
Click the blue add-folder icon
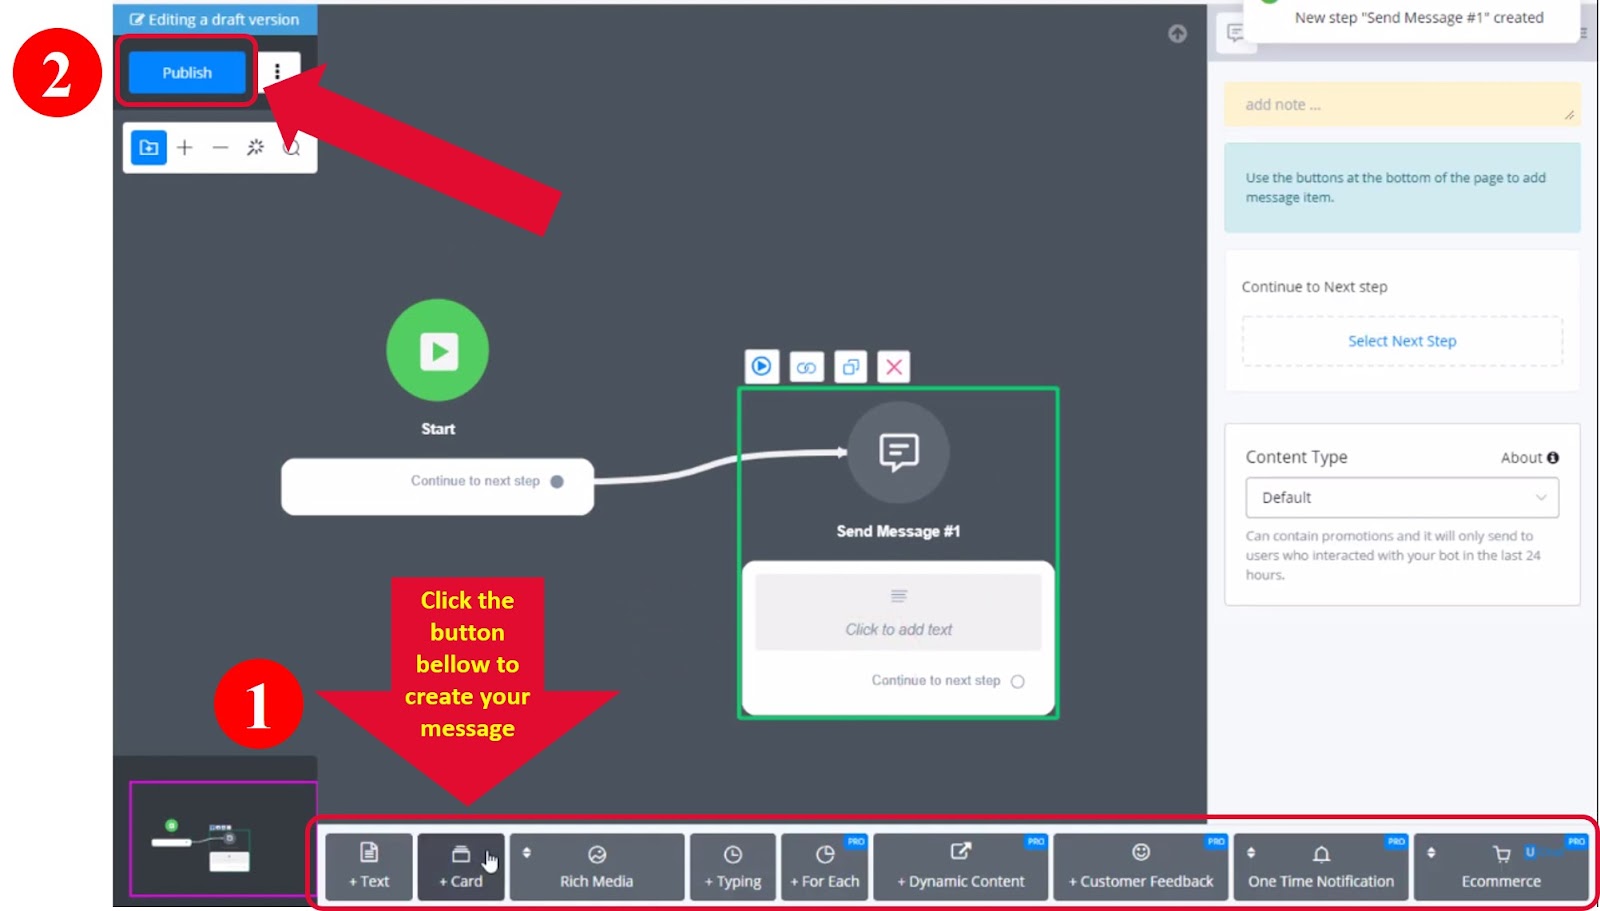pyautogui.click(x=149, y=148)
